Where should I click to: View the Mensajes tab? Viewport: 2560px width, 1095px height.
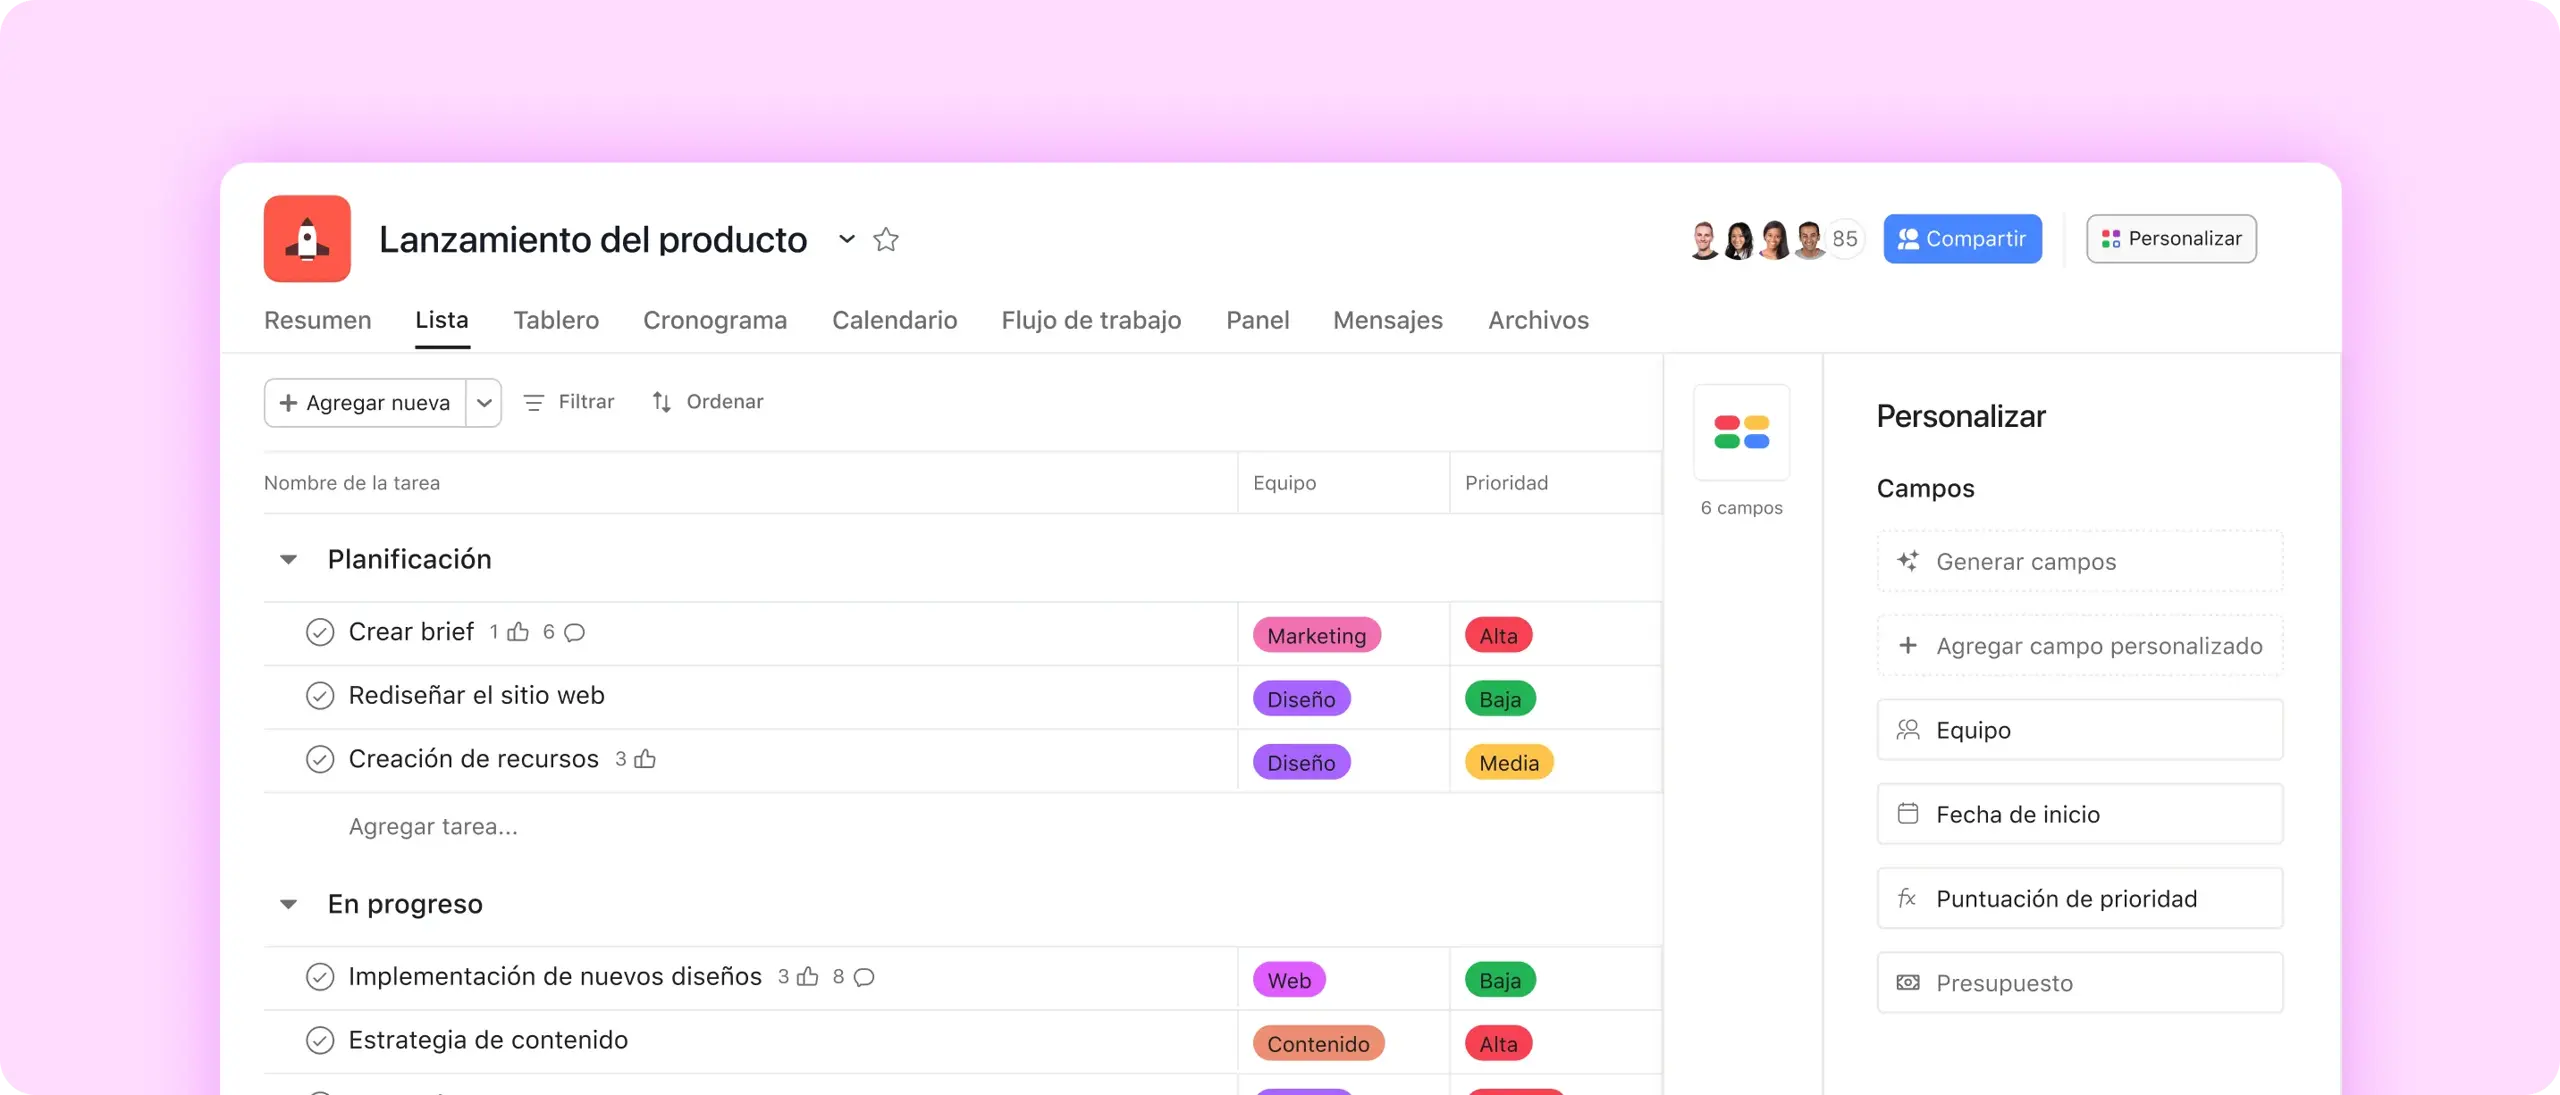(1387, 320)
